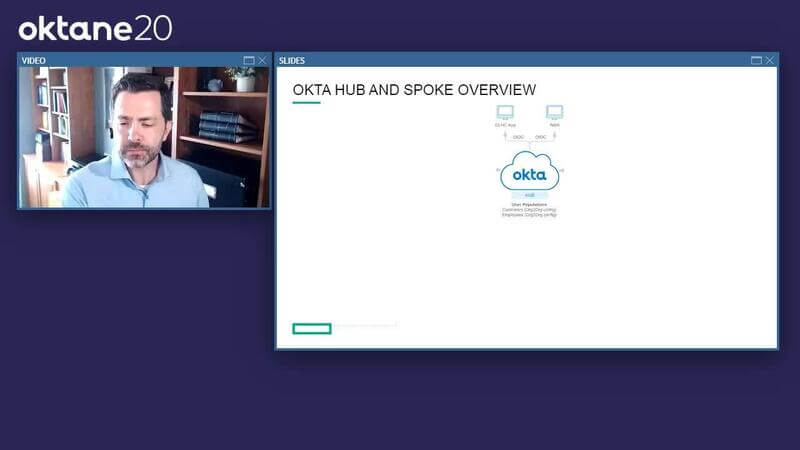This screenshot has height=450, width=800.
Task: Click the green rectangle logo on slide
Action: point(311,328)
